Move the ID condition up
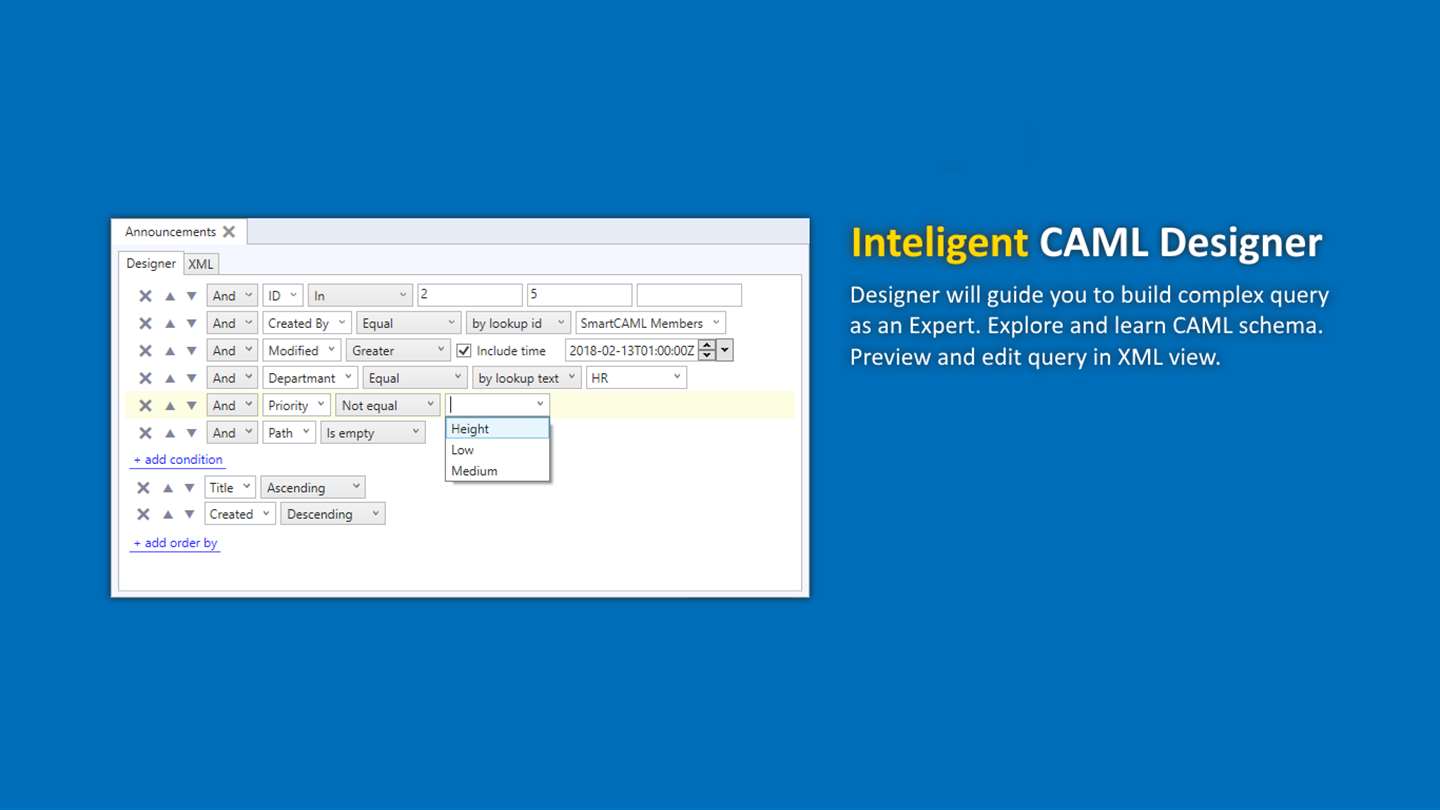 click(x=170, y=296)
